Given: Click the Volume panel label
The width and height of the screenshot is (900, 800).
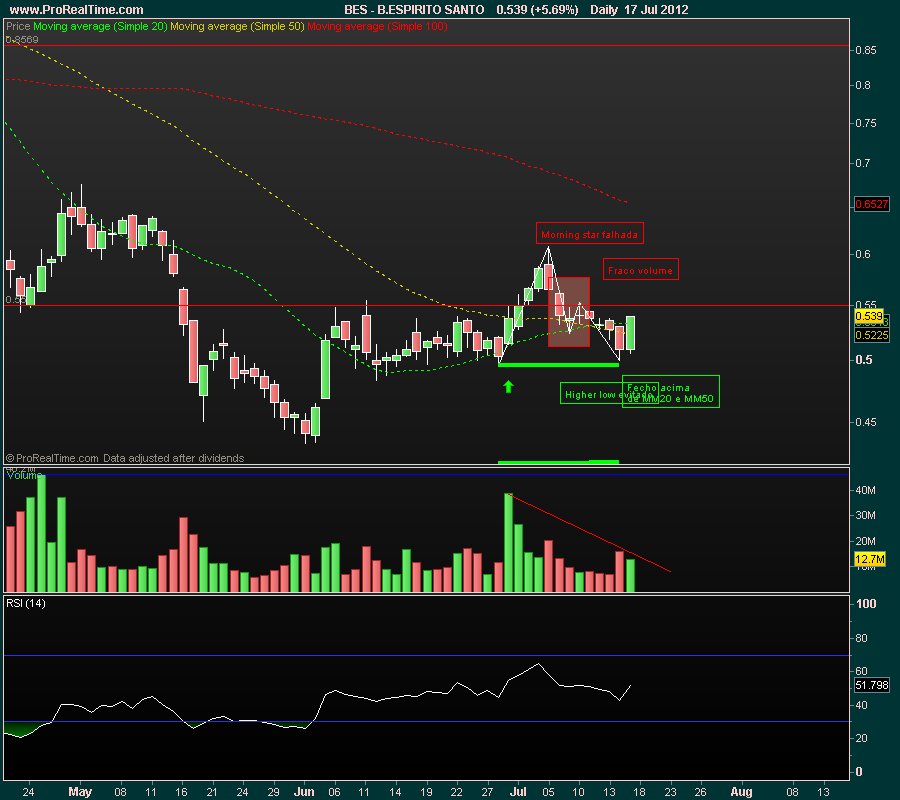Looking at the screenshot, I should coord(24,475).
